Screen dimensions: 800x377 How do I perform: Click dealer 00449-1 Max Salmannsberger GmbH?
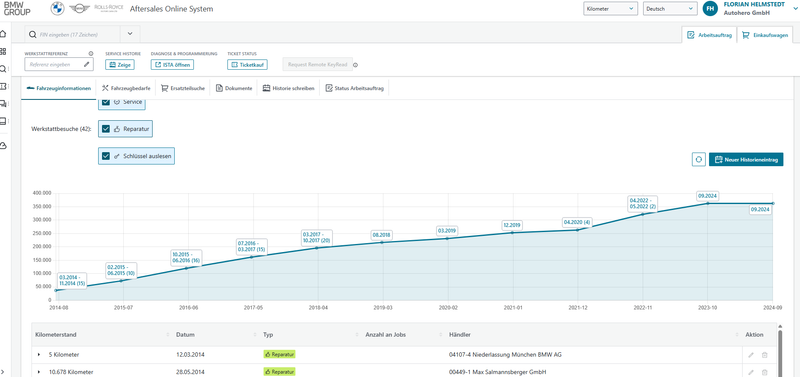click(497, 372)
